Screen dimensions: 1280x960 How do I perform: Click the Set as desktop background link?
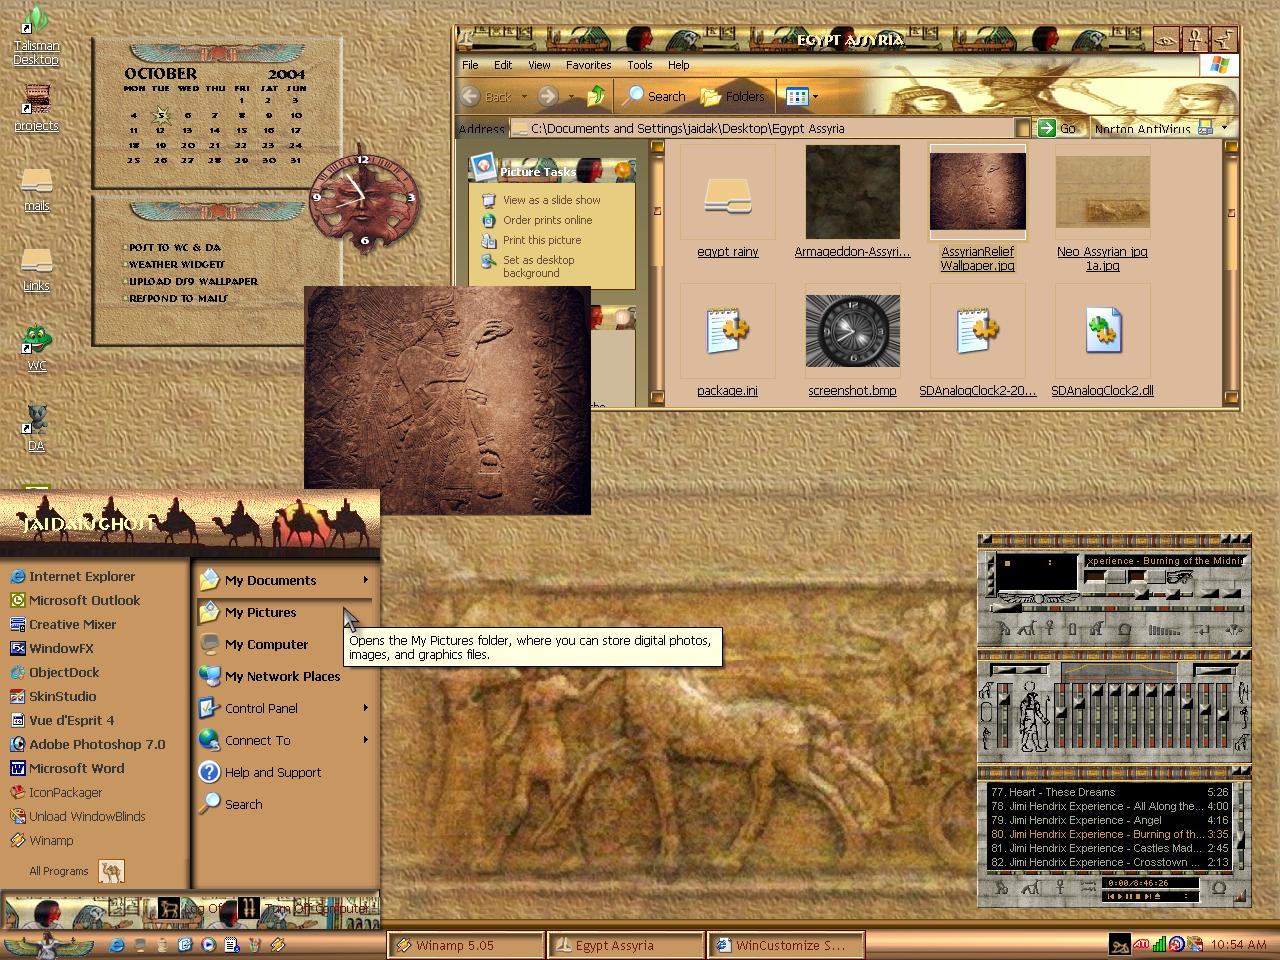(538, 266)
